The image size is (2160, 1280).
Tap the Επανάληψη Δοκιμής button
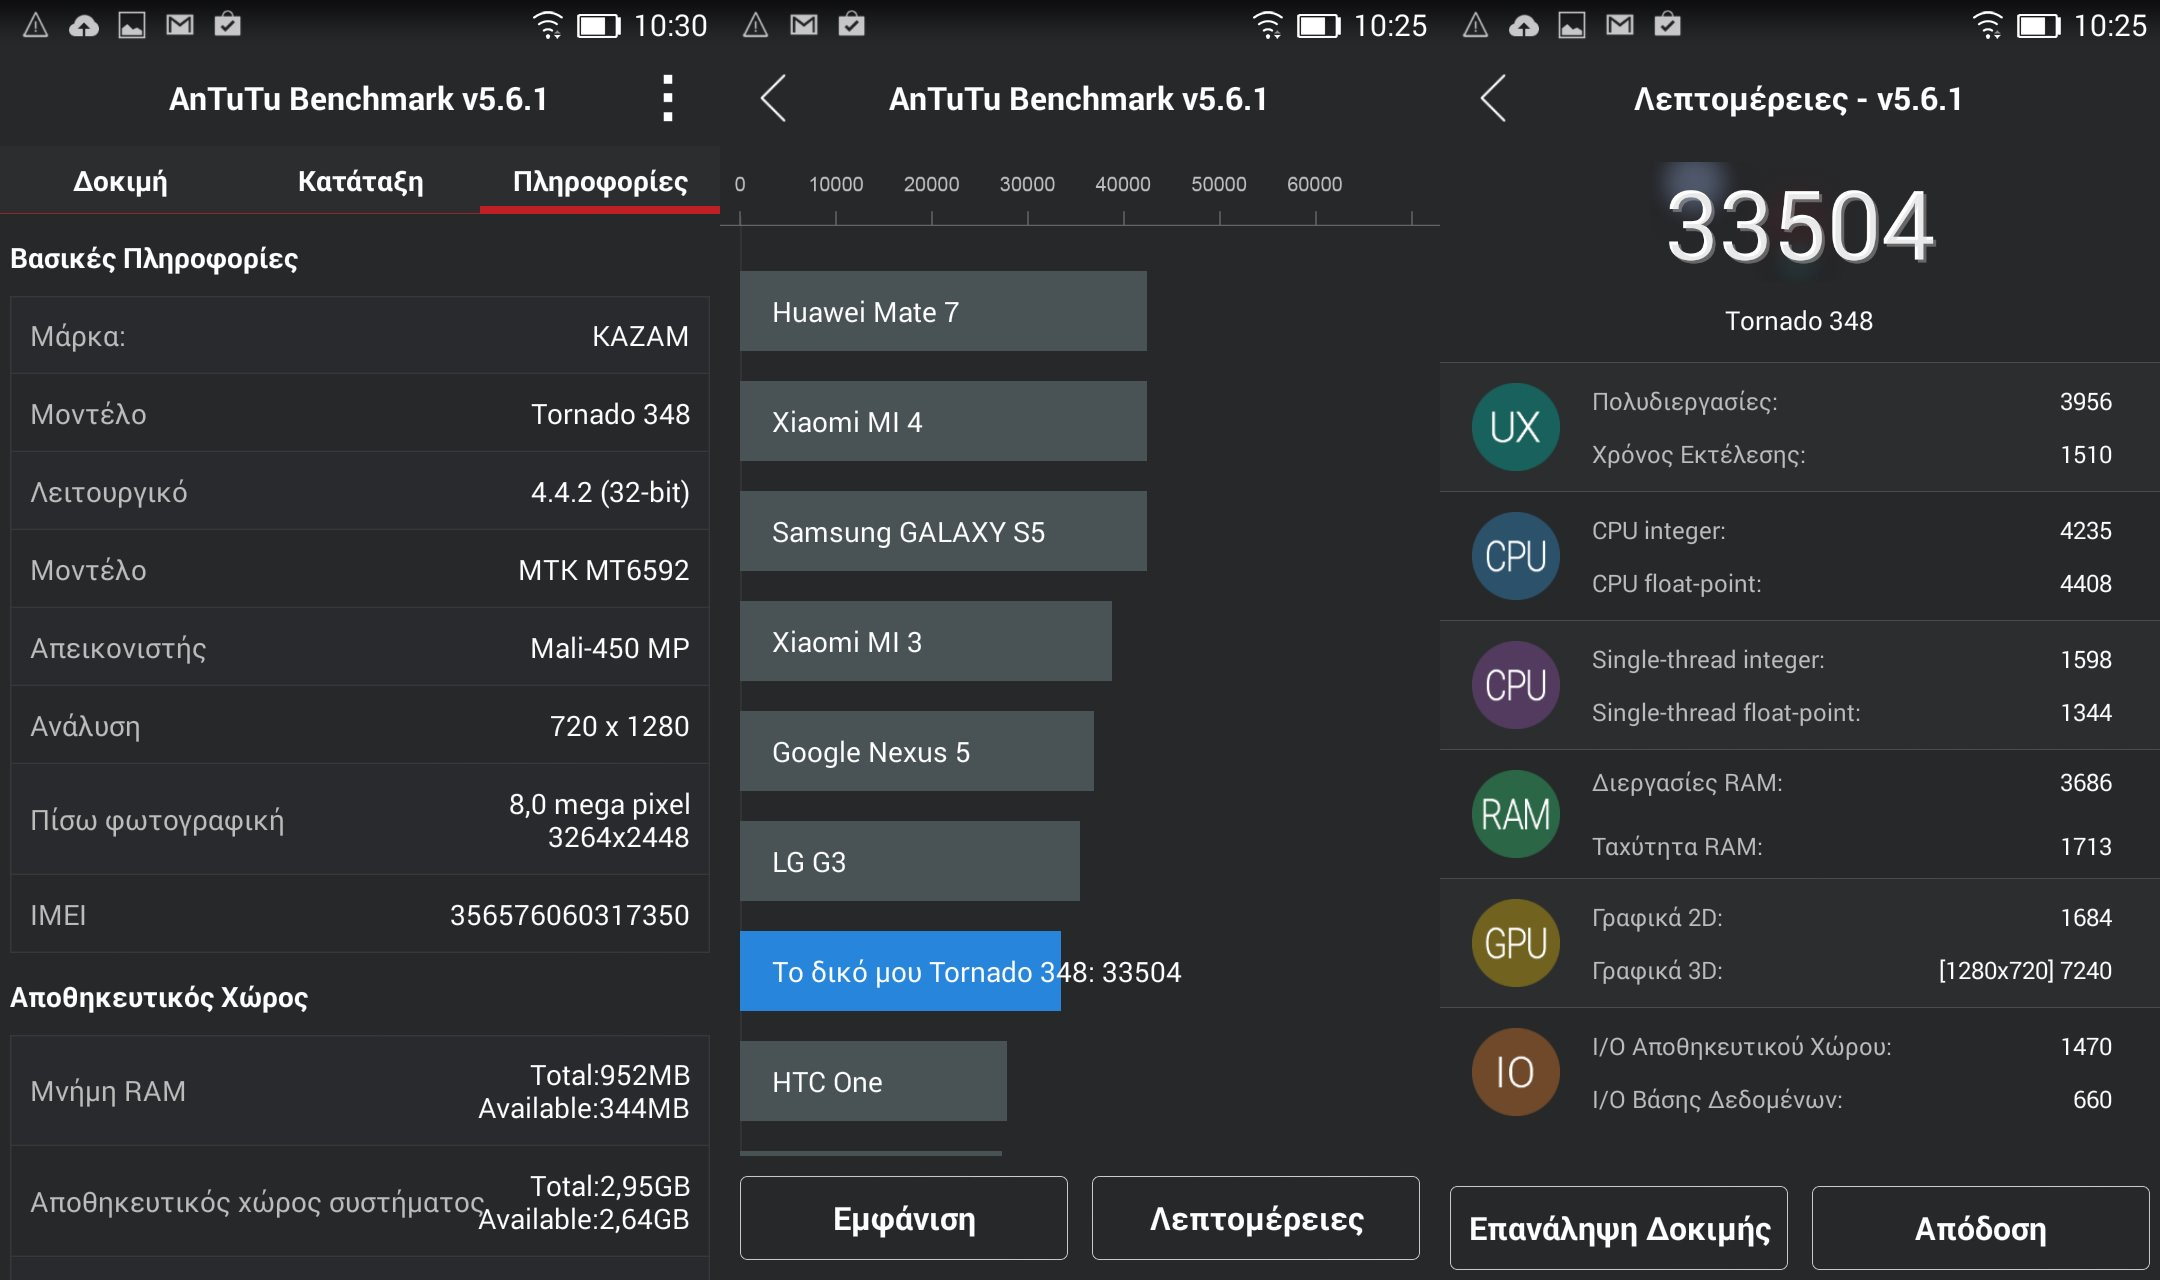1619,1228
